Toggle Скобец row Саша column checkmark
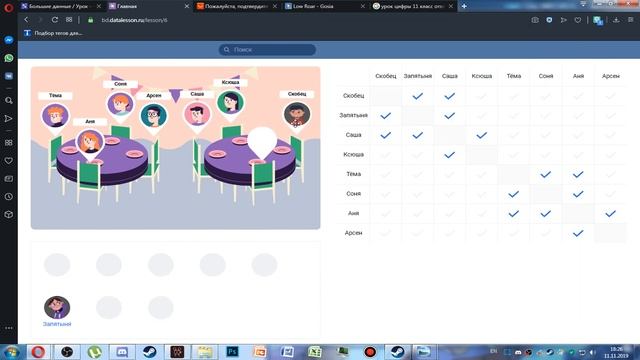The width and height of the screenshot is (640, 360). point(449,96)
